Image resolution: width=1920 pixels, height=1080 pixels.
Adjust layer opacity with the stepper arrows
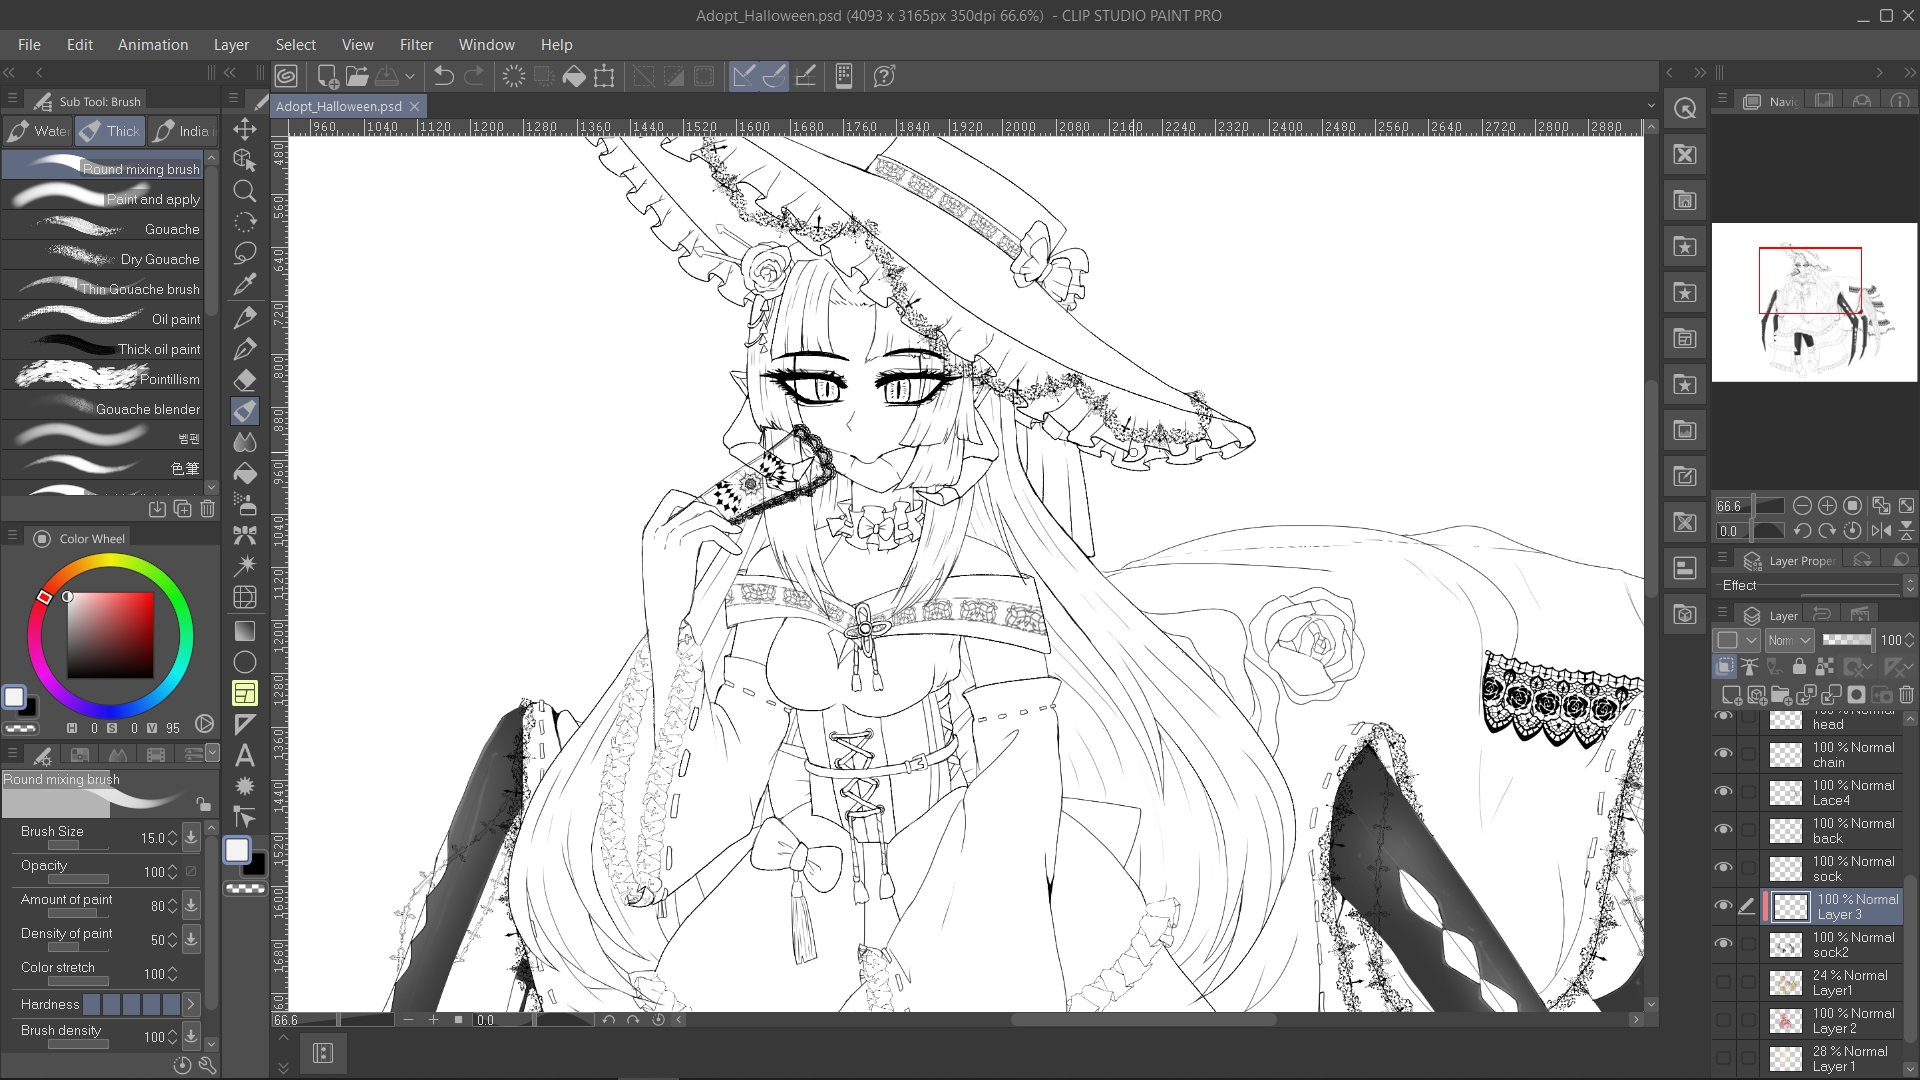click(1909, 640)
